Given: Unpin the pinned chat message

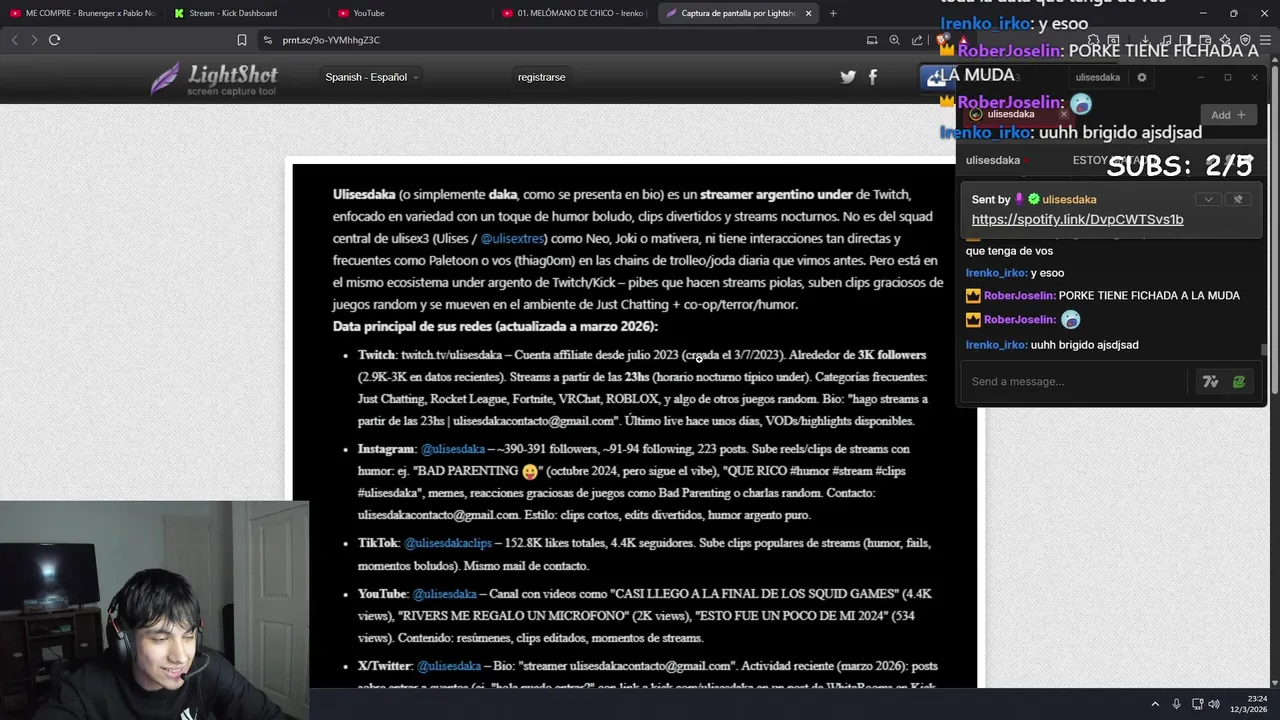Looking at the screenshot, I should [1238, 199].
